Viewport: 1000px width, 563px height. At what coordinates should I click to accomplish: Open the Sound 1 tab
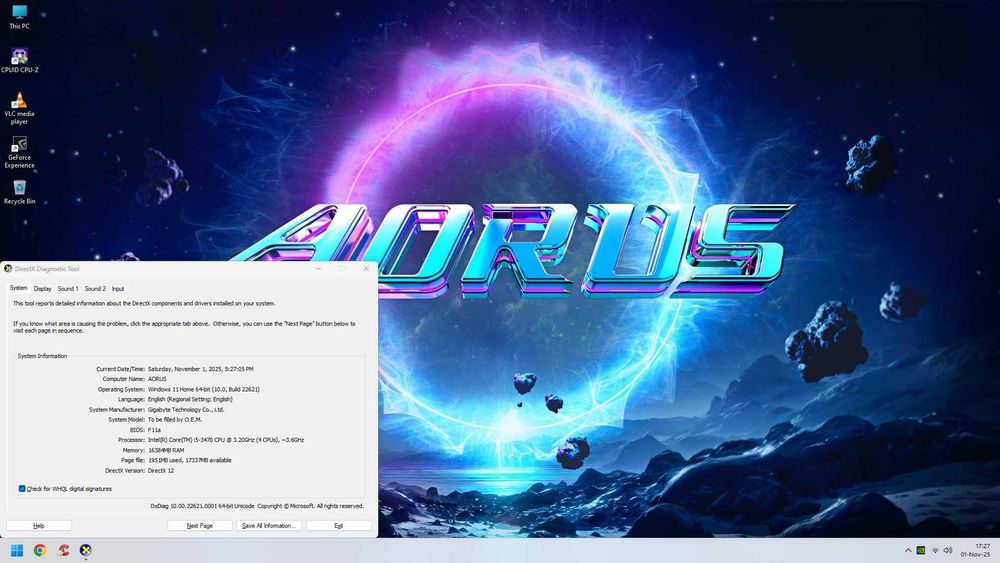pyautogui.click(x=68, y=289)
